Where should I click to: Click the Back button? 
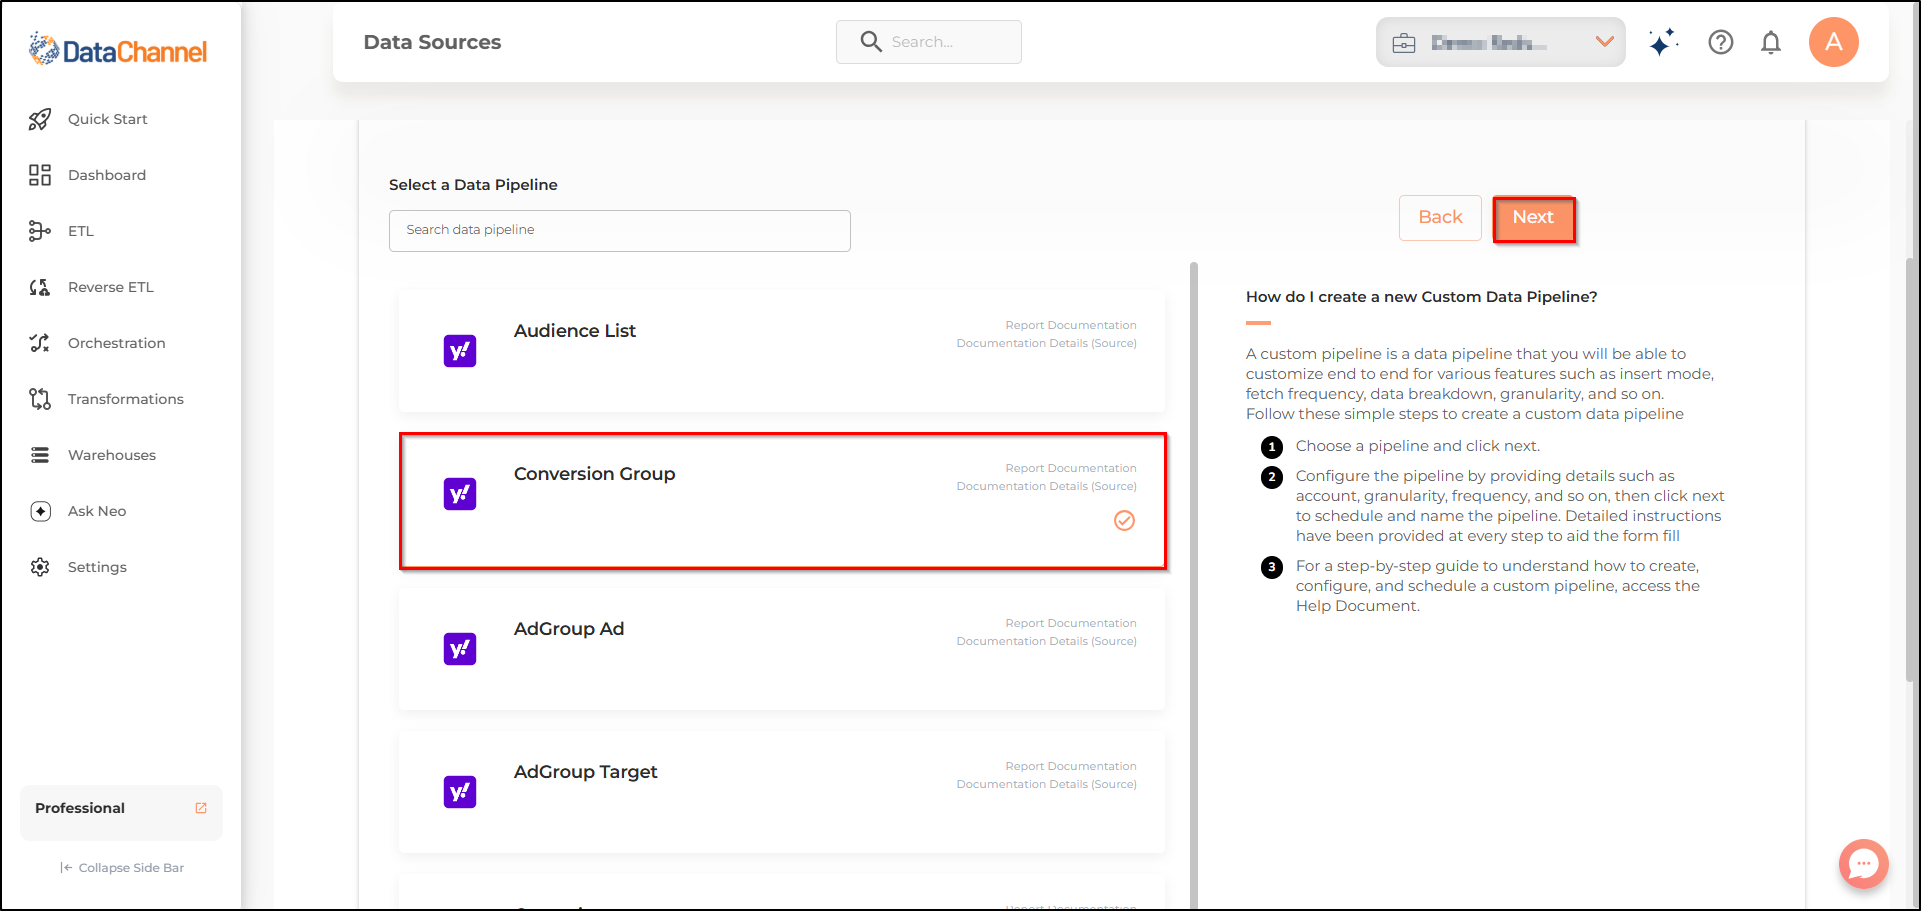point(1440,218)
